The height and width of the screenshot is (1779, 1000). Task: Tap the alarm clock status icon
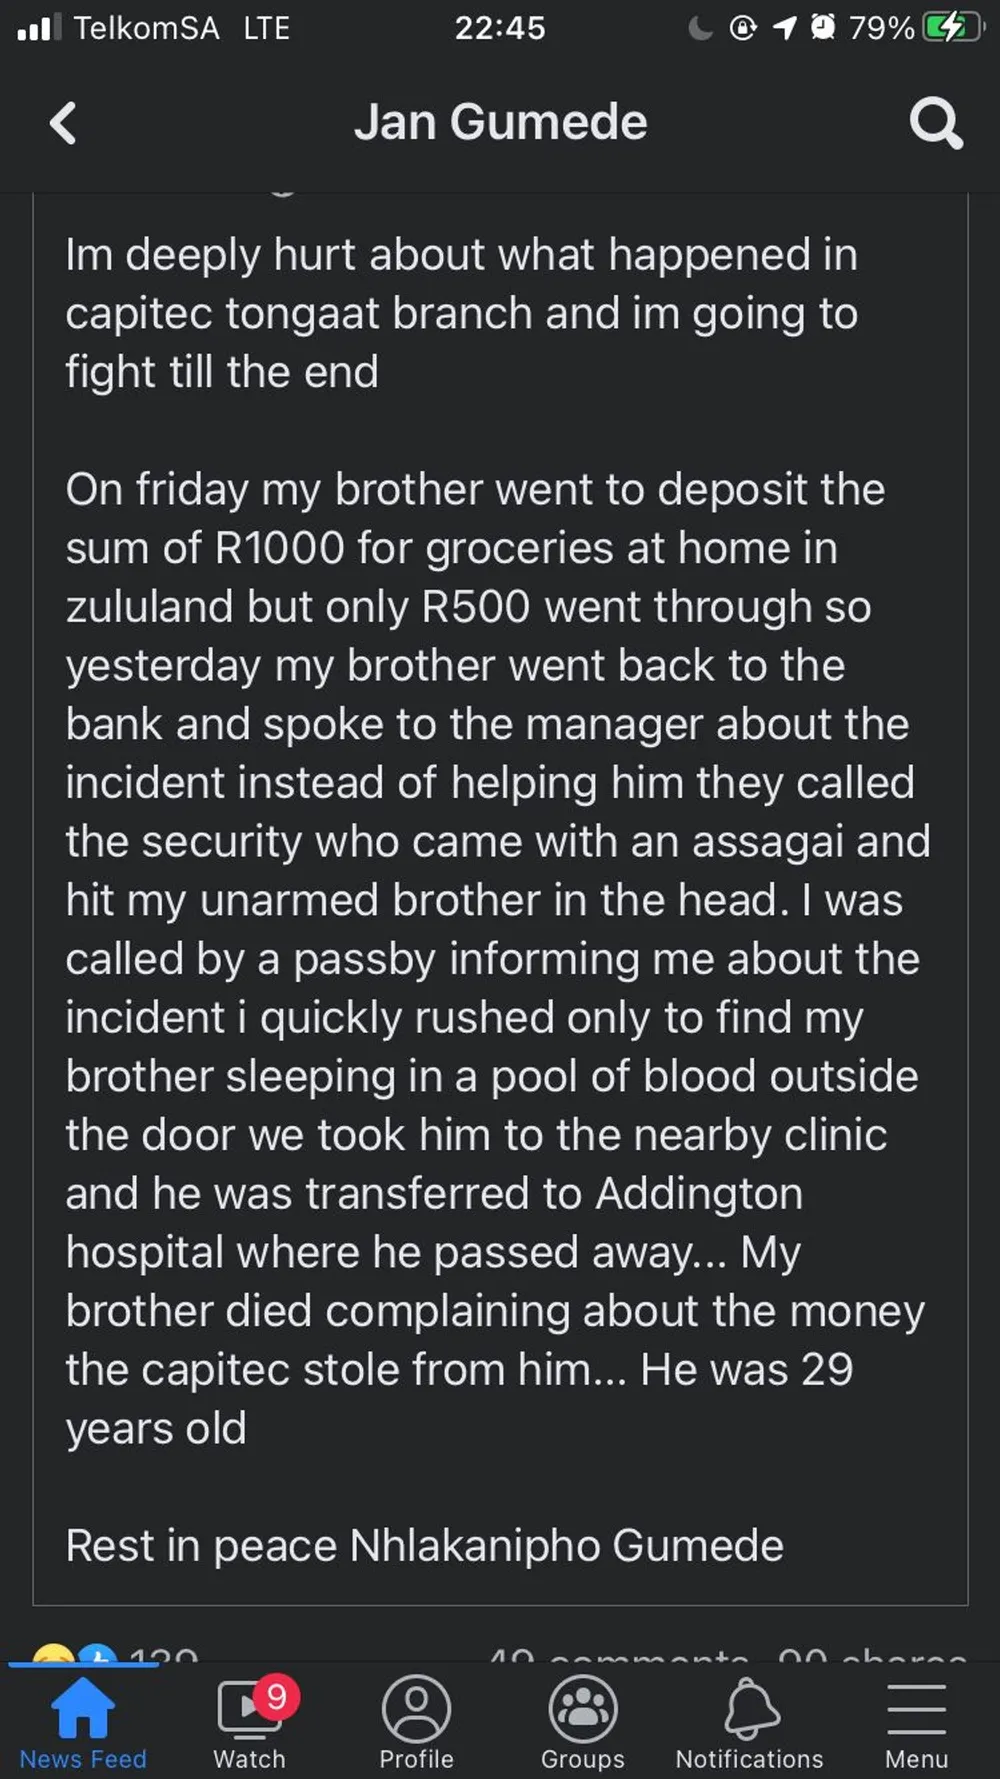tap(822, 27)
